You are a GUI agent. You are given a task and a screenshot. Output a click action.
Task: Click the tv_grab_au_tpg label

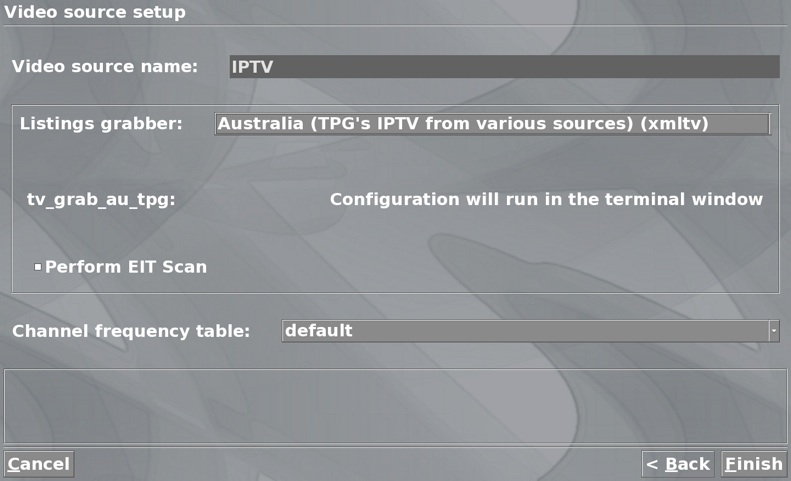[x=101, y=200]
